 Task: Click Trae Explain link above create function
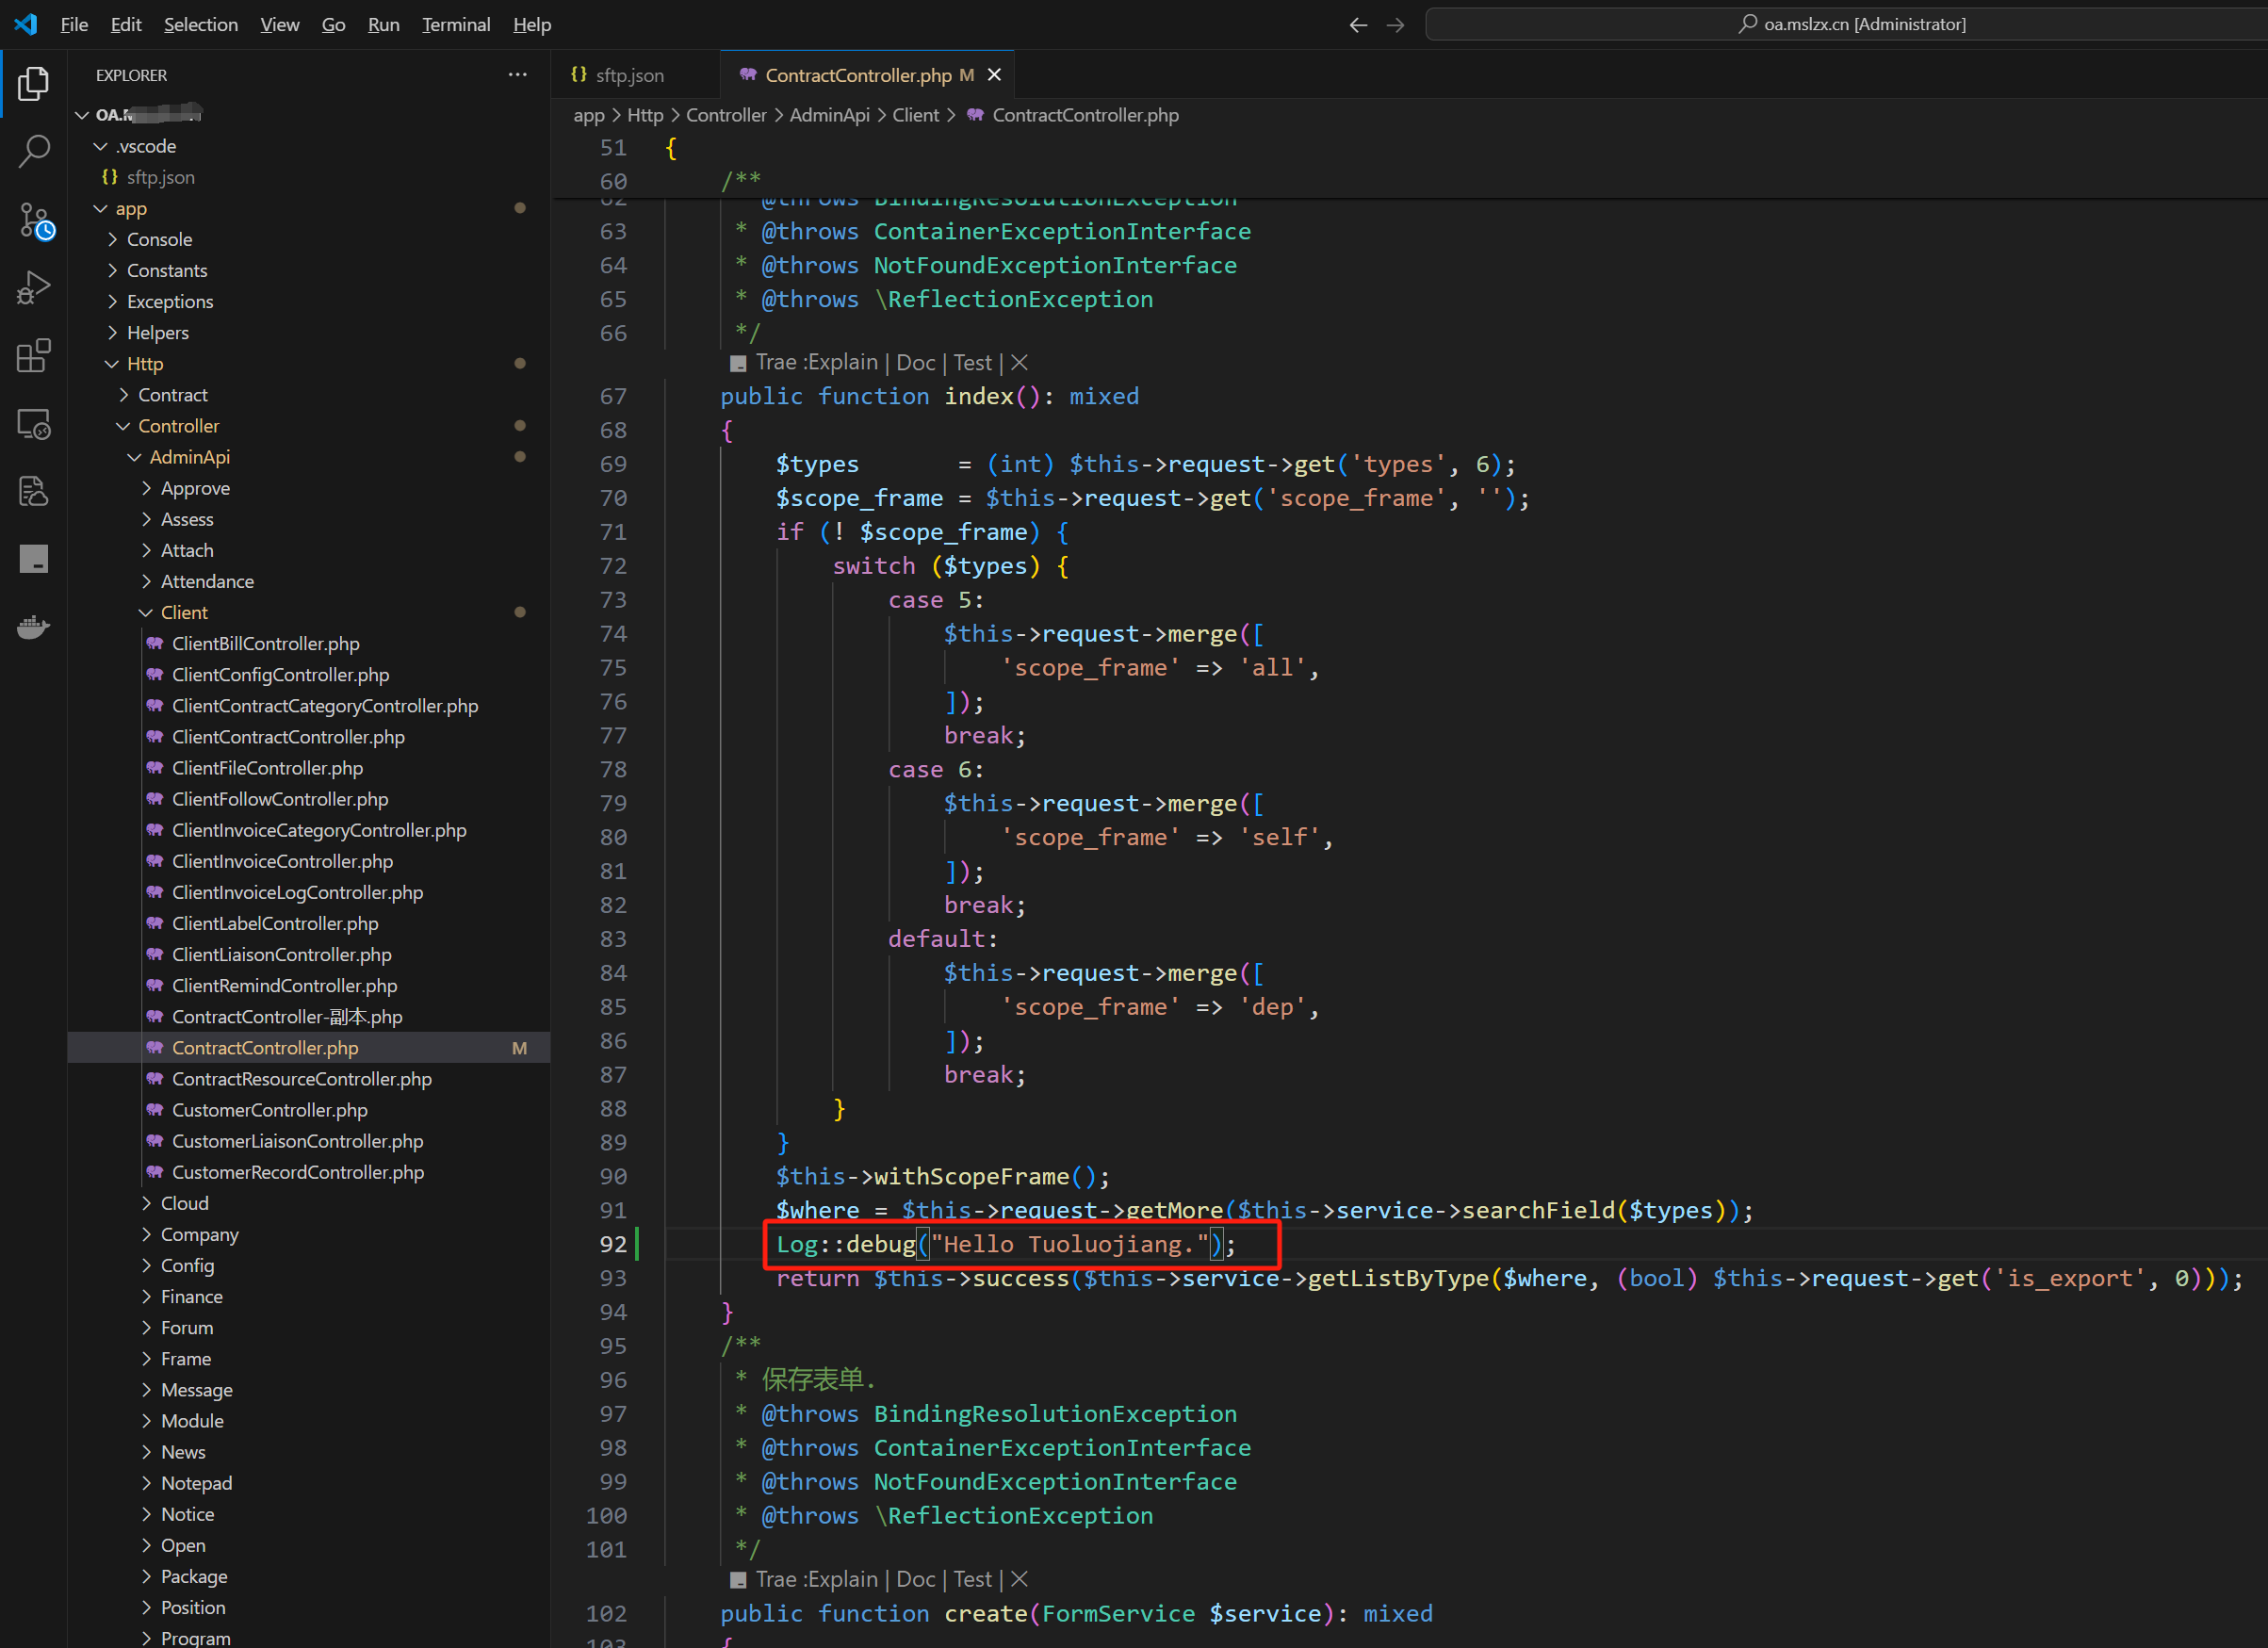pos(816,1579)
